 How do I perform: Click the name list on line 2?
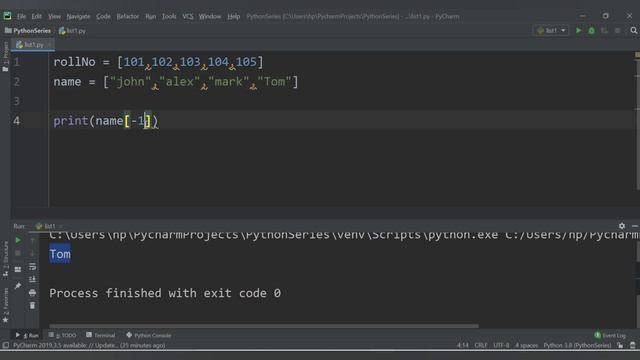point(176,82)
